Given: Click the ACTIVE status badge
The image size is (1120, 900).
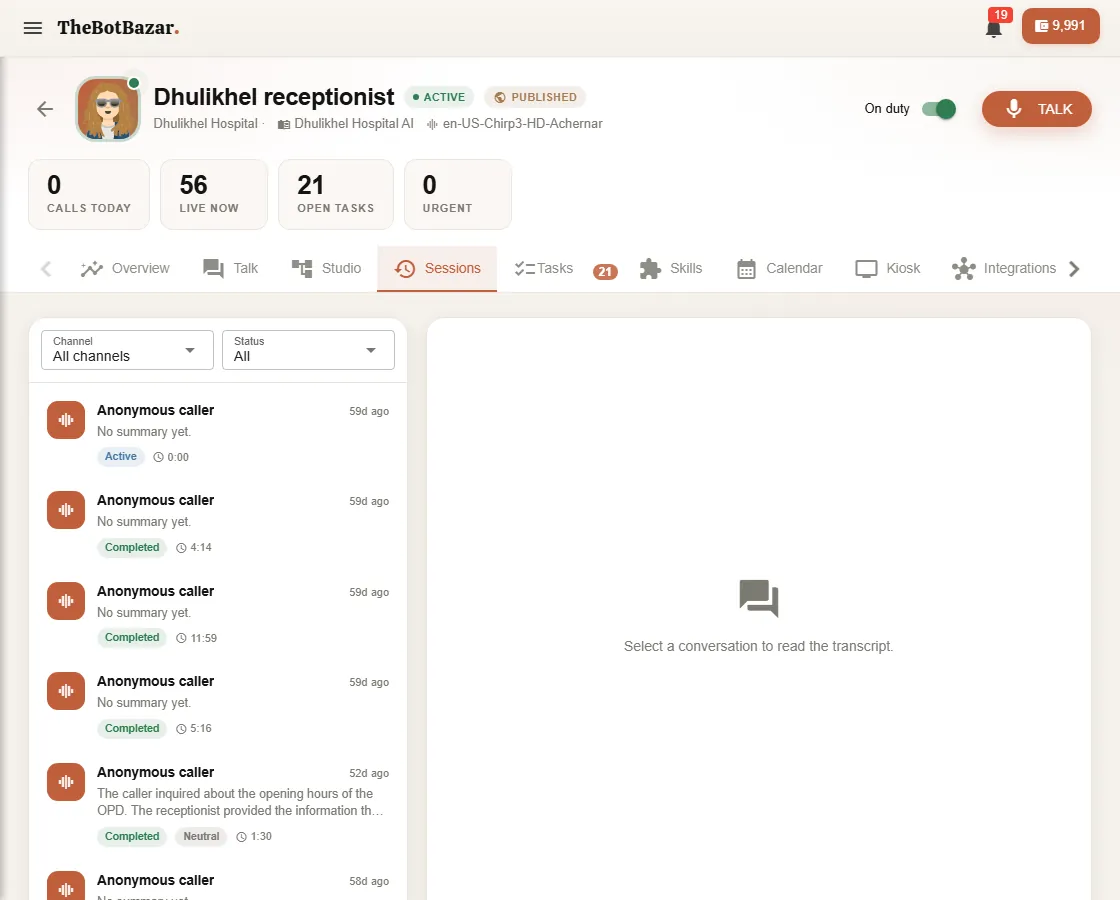Looking at the screenshot, I should coord(439,97).
